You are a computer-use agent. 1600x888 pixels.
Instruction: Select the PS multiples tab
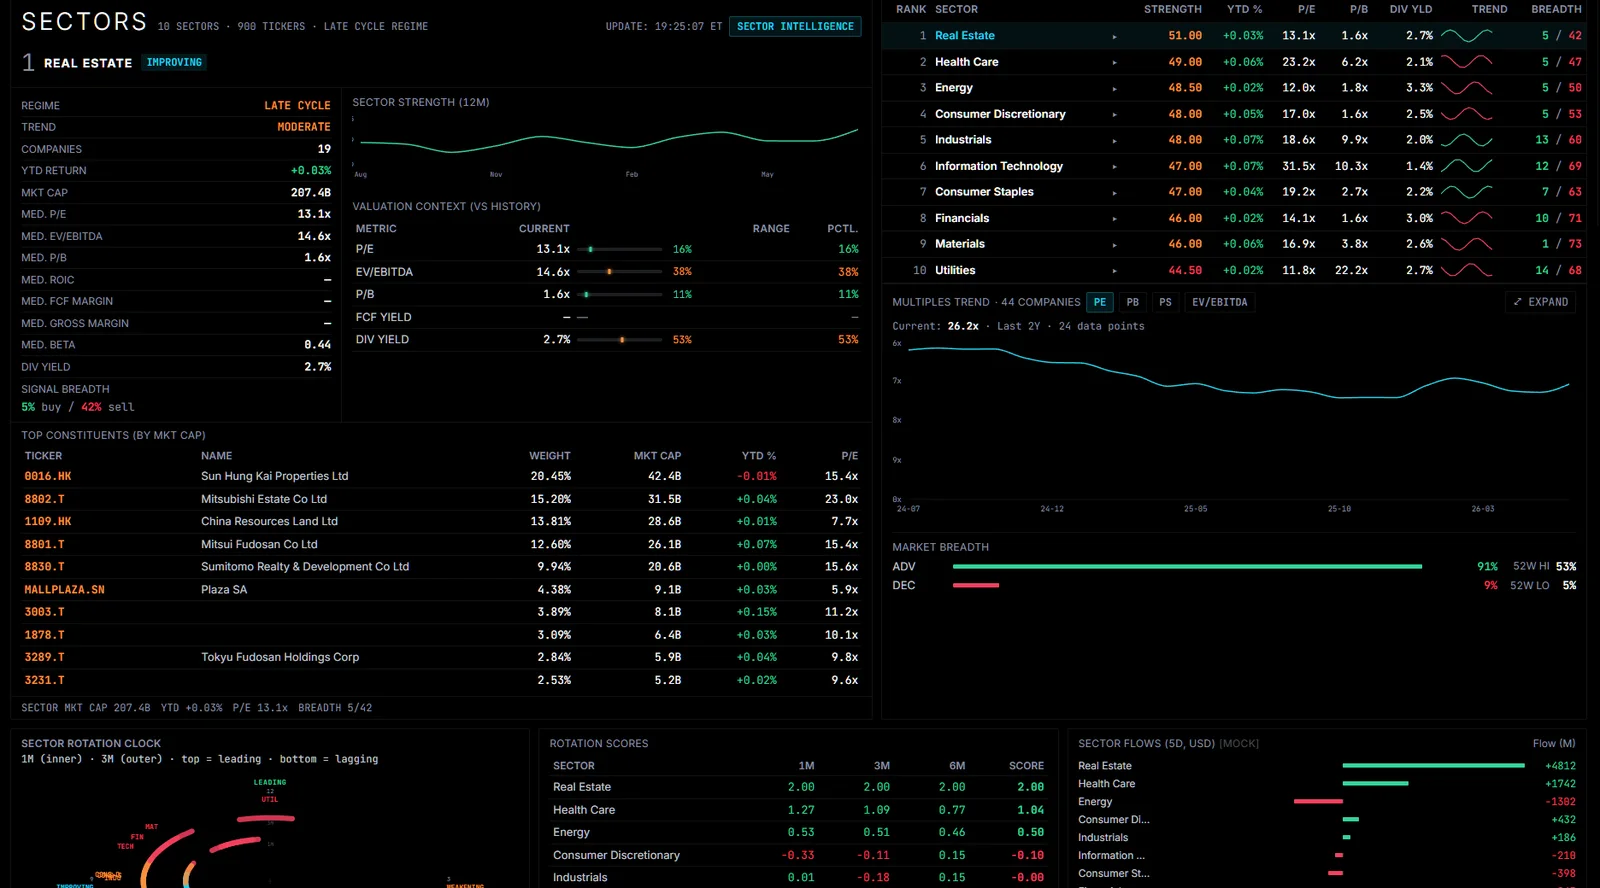click(x=1165, y=302)
